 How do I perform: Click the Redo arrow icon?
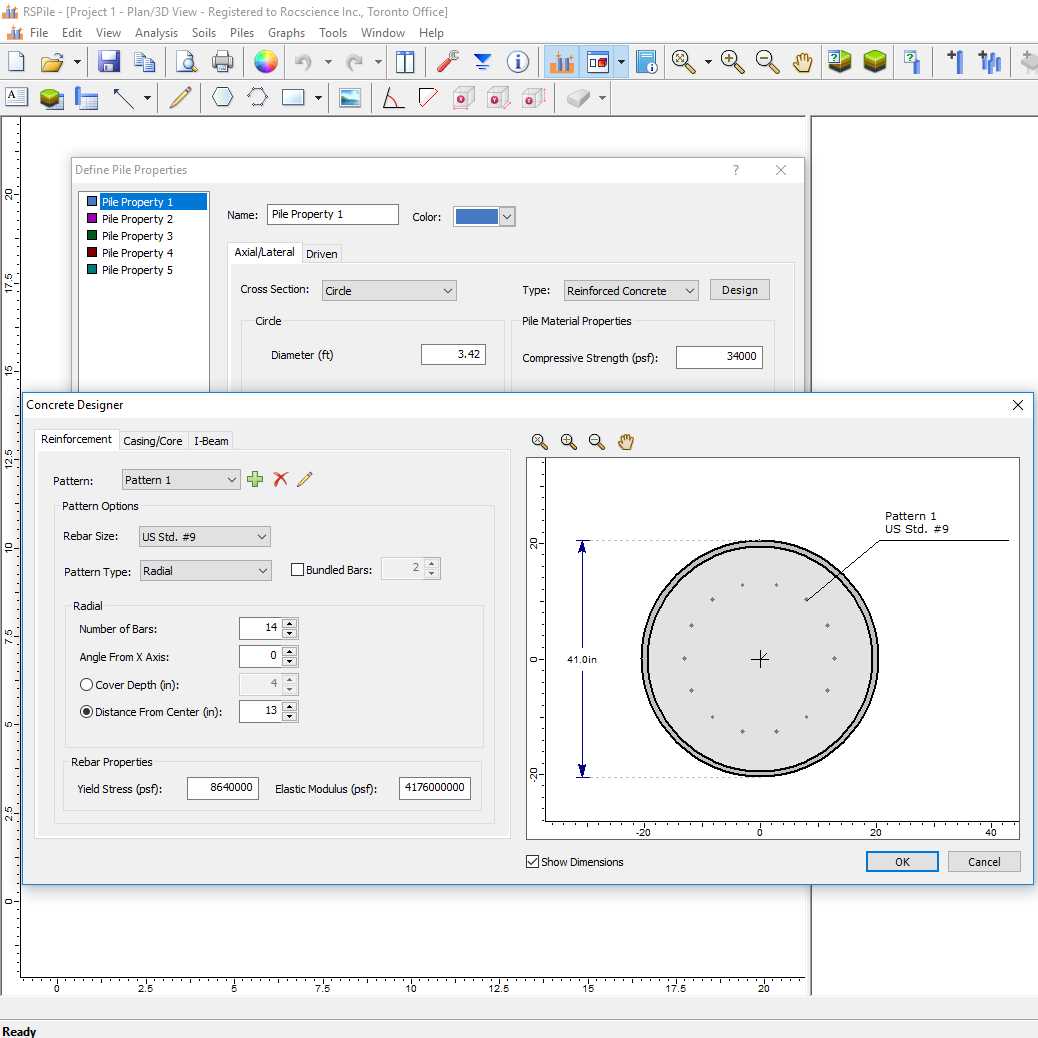tap(354, 62)
